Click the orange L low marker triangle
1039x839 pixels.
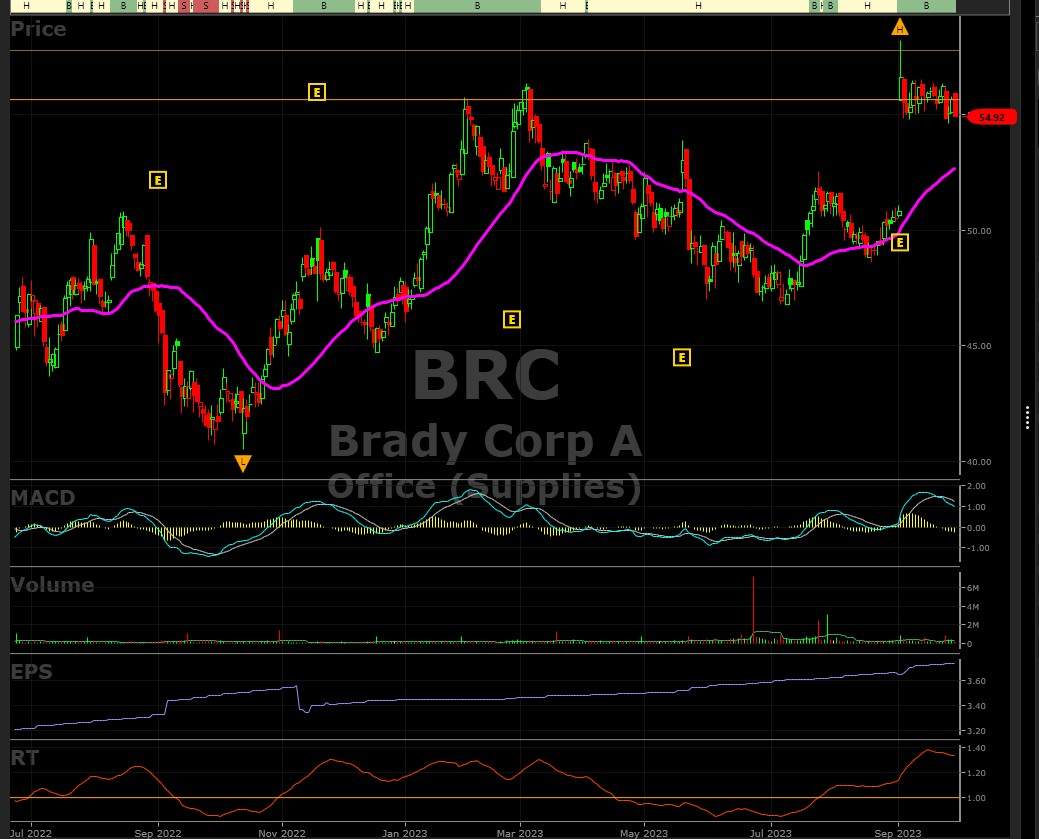point(243,462)
